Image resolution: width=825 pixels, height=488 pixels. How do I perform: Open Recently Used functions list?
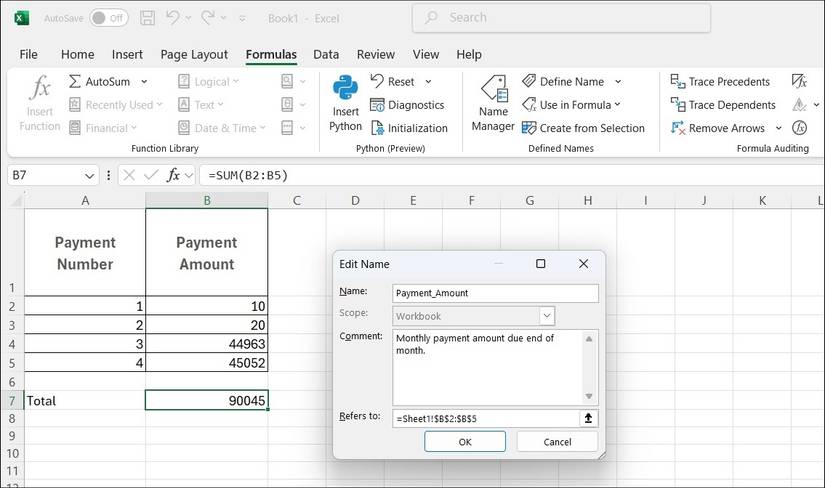pos(116,105)
